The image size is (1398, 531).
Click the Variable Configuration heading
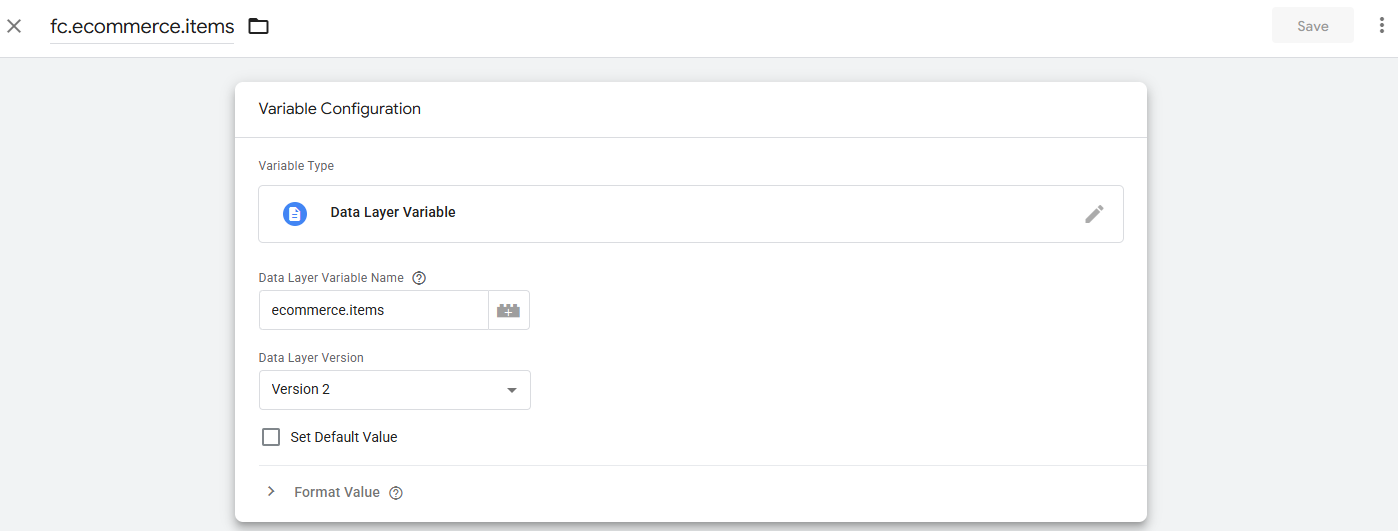pos(340,109)
